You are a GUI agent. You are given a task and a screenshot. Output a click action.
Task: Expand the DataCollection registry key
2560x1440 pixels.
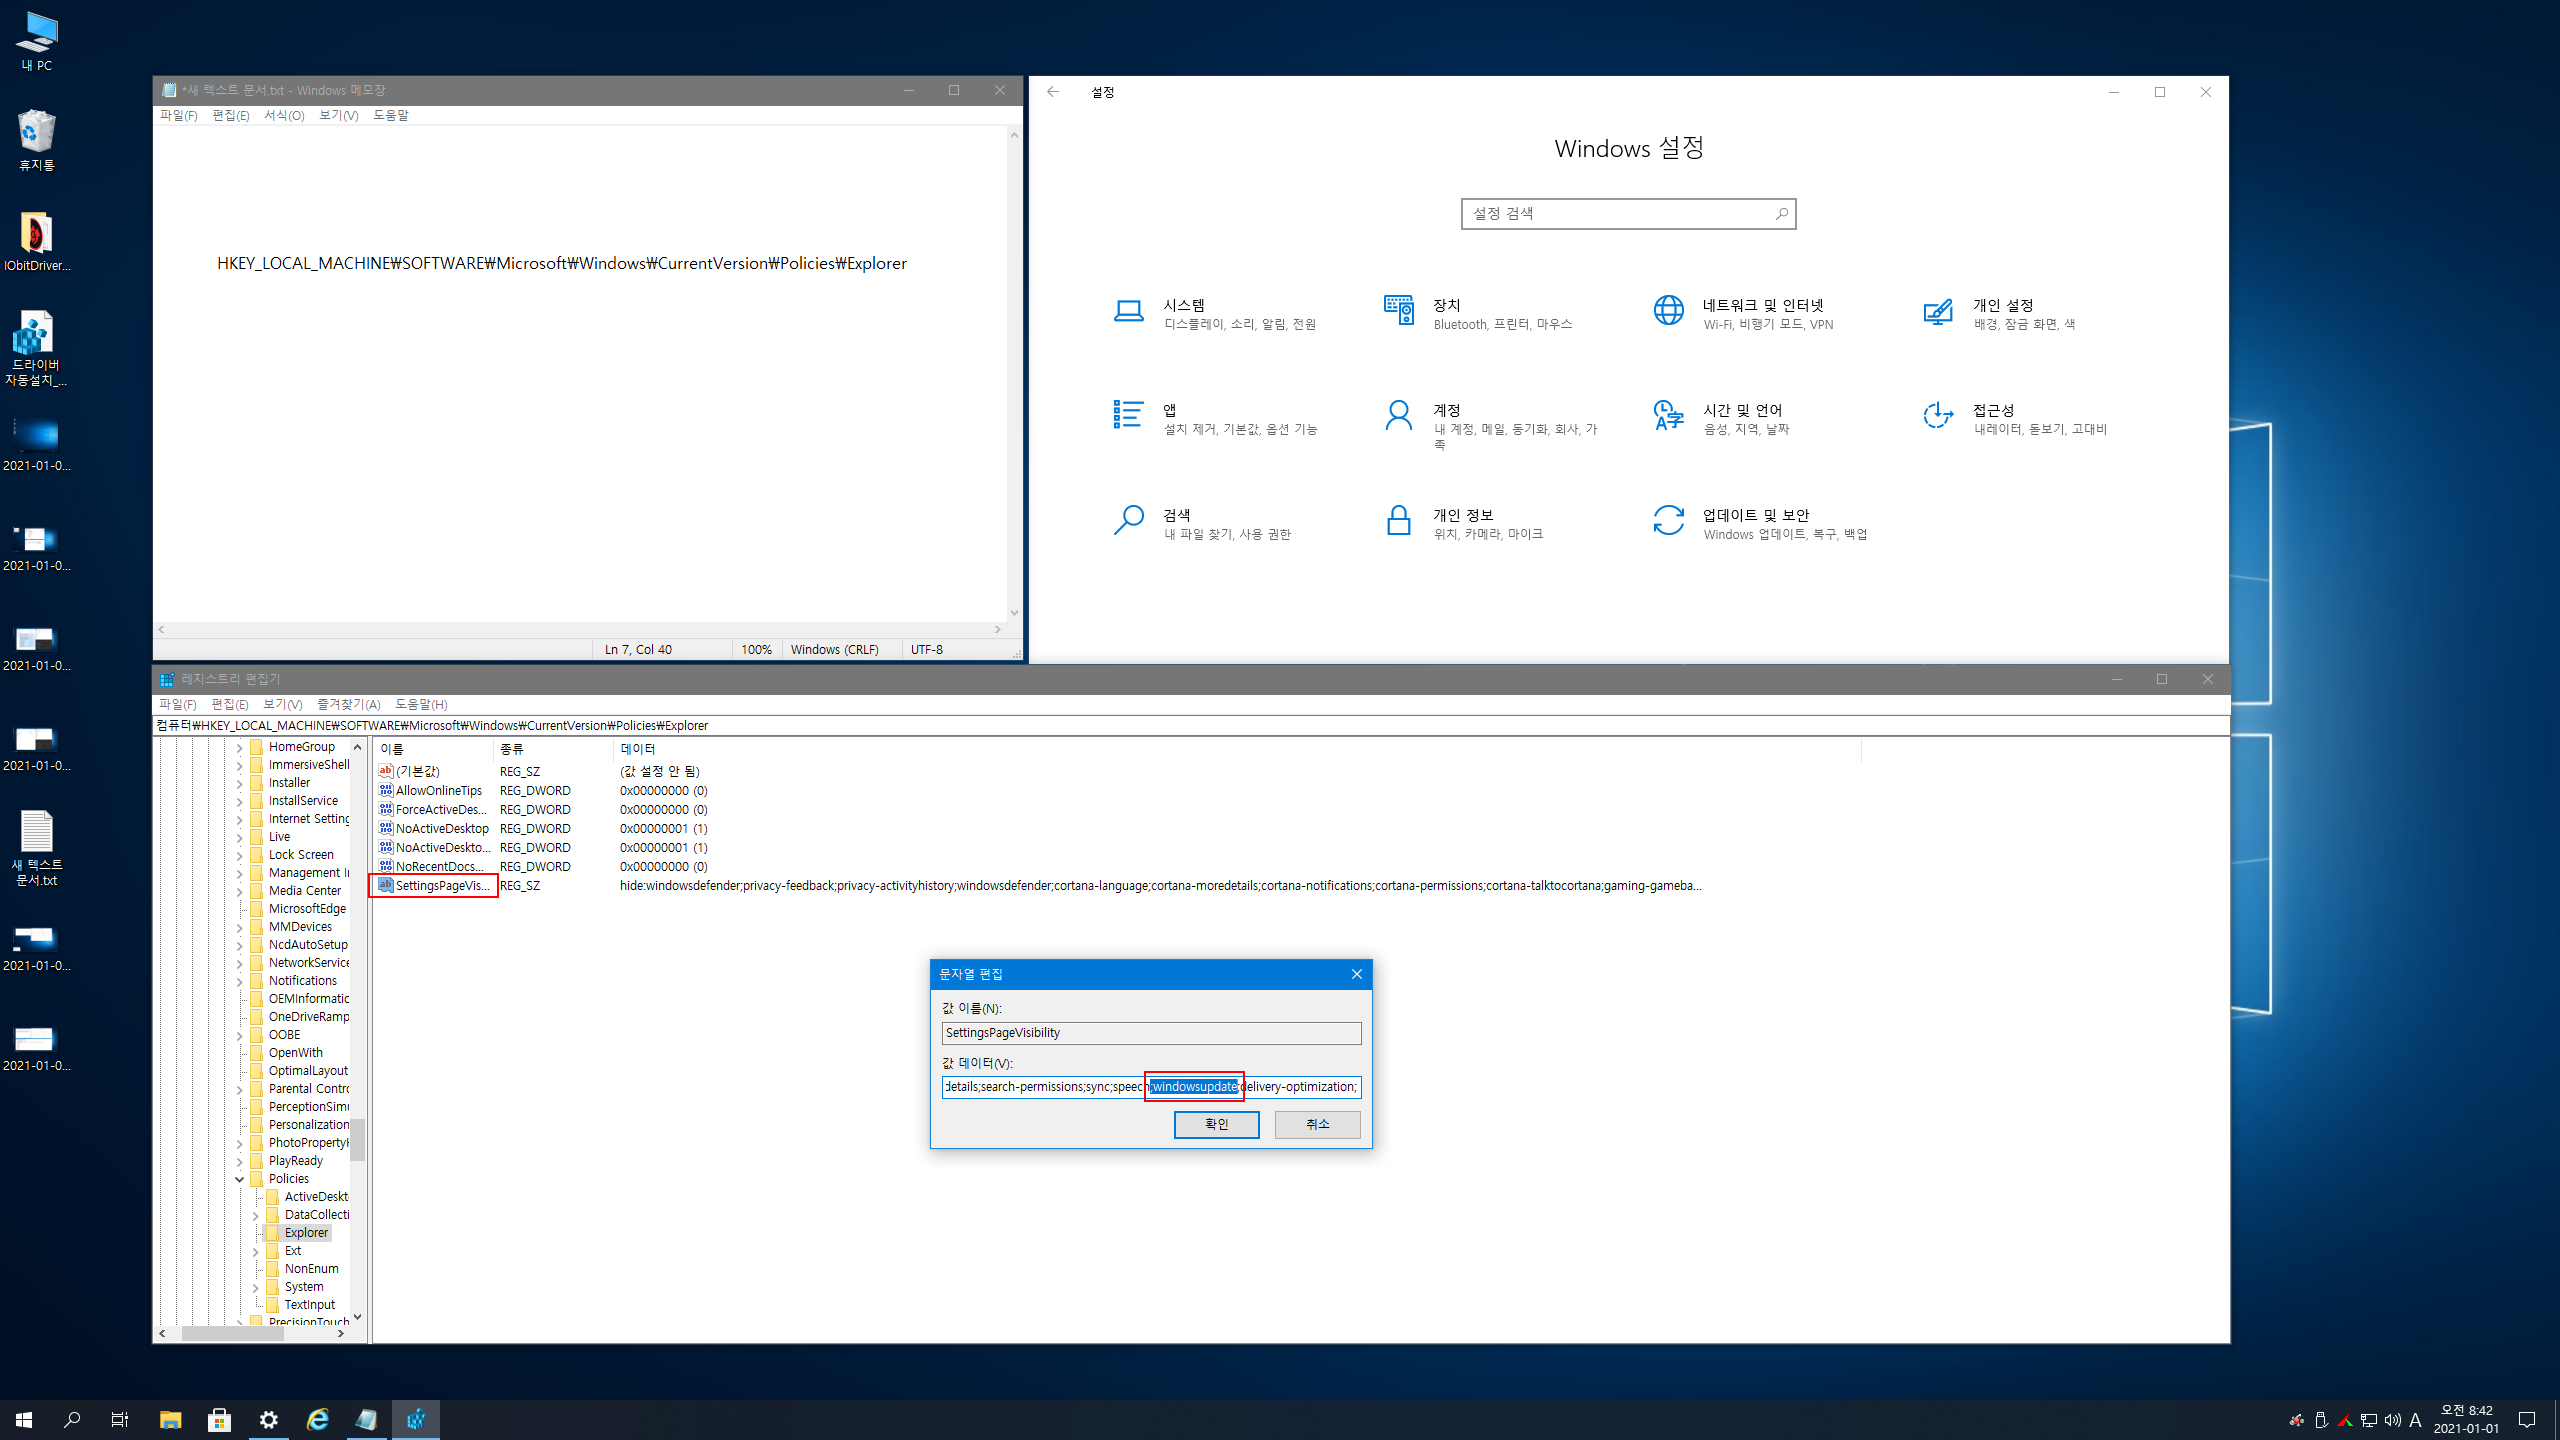pos(256,1215)
